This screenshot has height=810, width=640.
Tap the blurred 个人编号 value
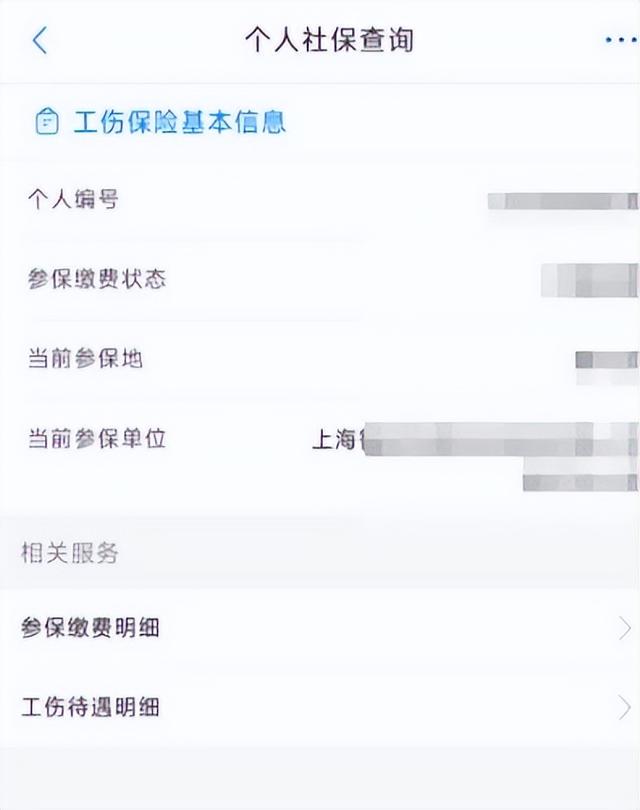562,201
